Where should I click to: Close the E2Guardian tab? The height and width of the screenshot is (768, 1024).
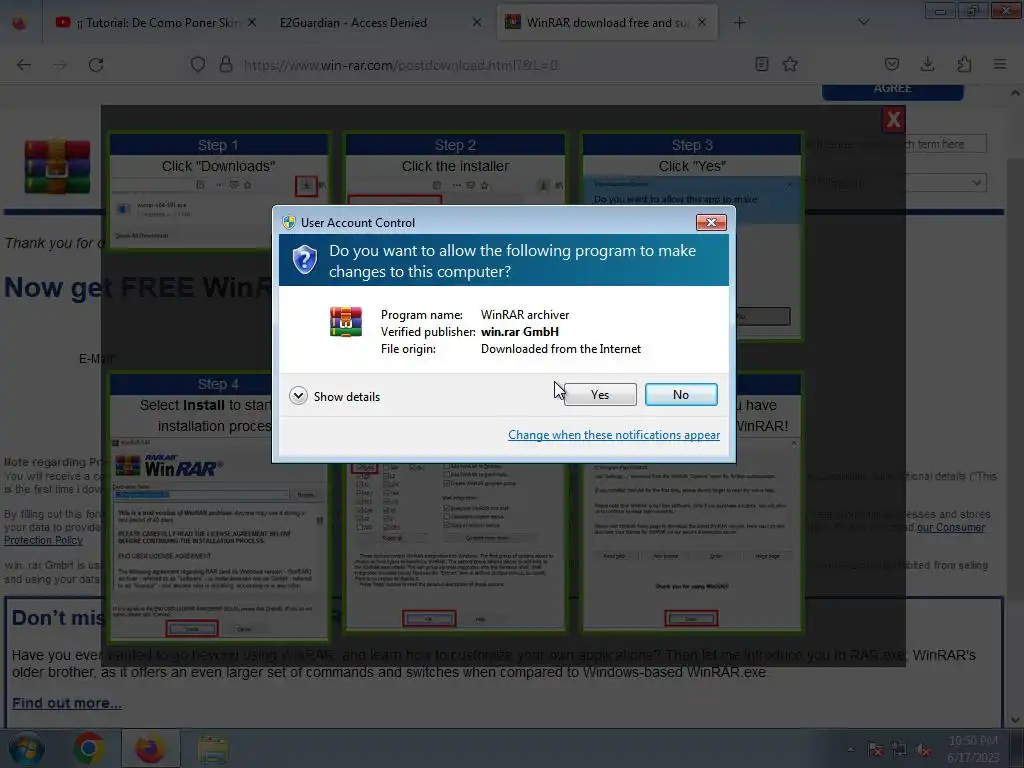click(x=477, y=22)
